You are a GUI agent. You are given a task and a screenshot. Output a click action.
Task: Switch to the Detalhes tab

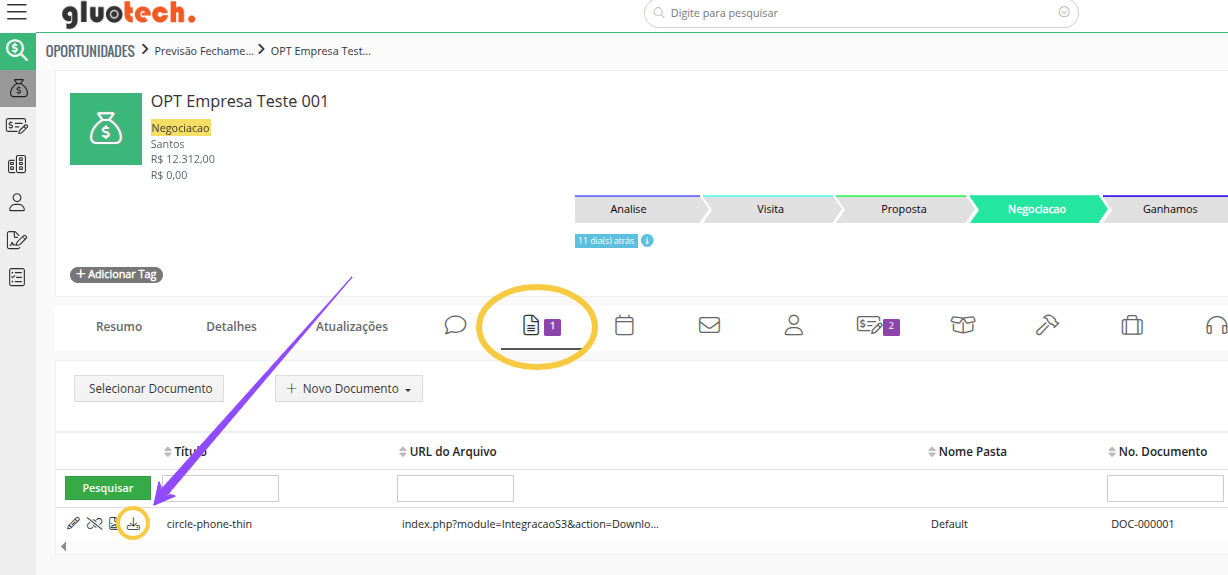(231, 326)
